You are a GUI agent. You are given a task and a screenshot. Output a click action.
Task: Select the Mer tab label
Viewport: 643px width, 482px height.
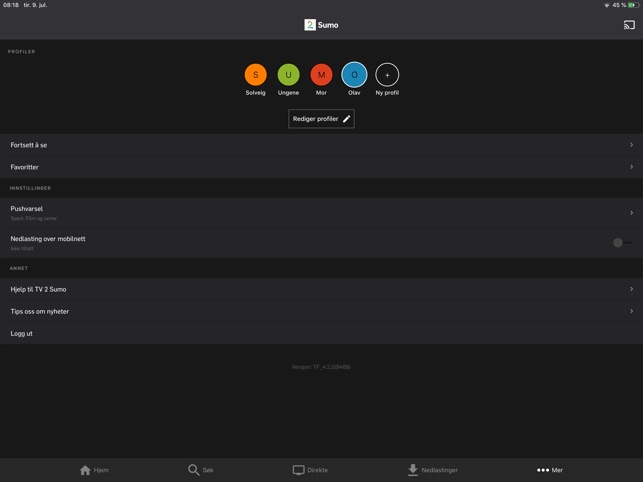click(x=557, y=470)
